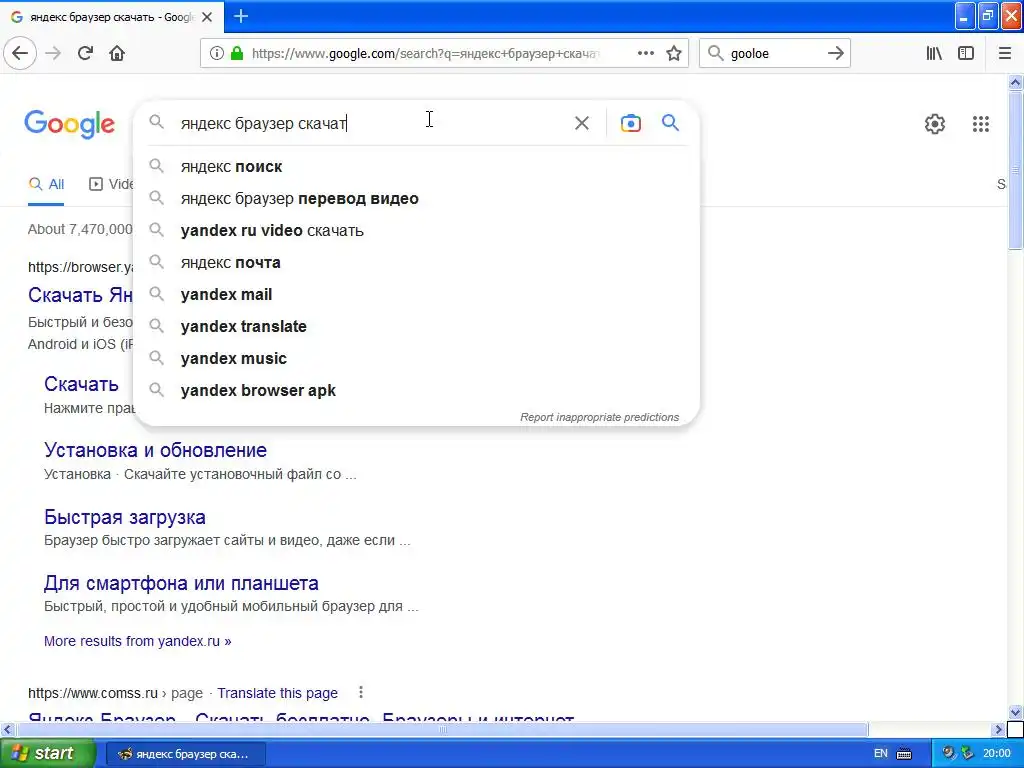The height and width of the screenshot is (768, 1024).
Task: Choose suggestion яндекс браузер перевод видео
Action: (x=416, y=199)
